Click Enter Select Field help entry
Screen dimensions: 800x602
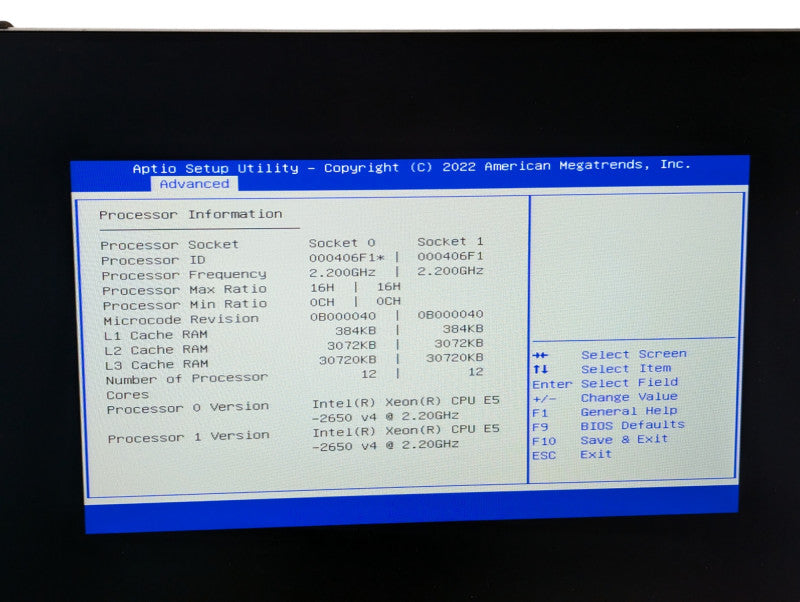pos(605,383)
